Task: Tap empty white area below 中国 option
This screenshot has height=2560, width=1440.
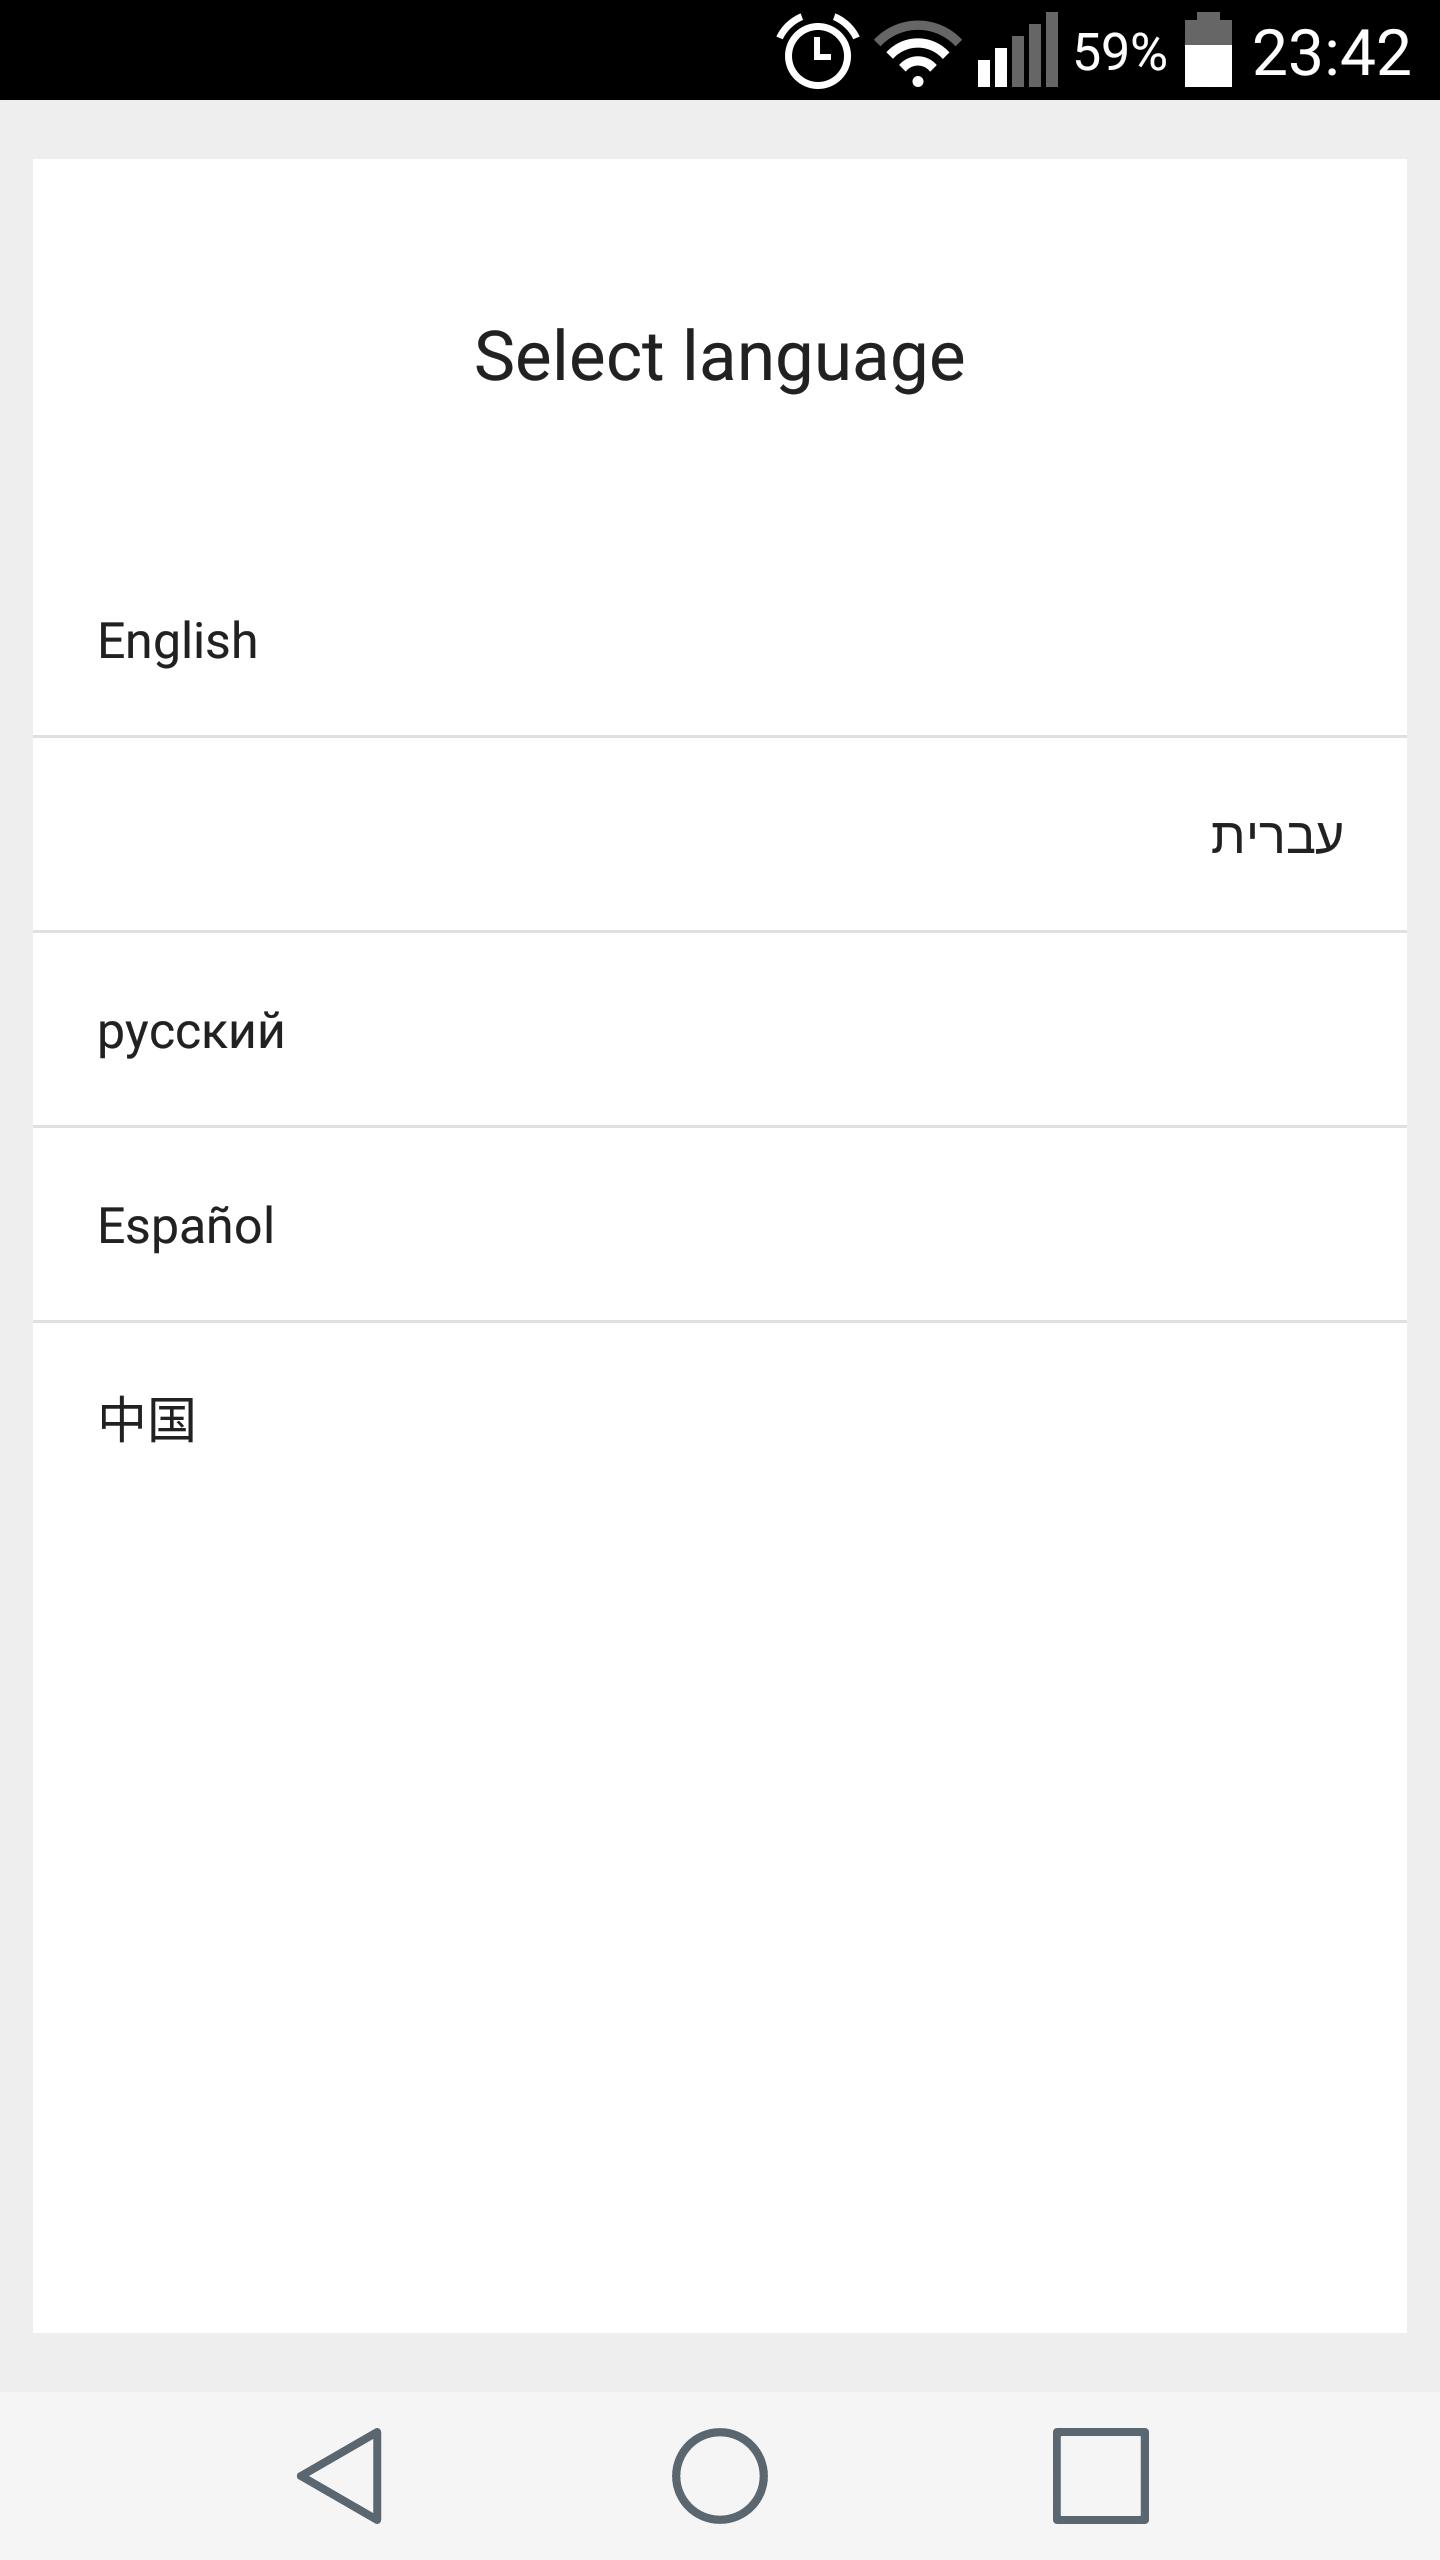Action: (x=720, y=1900)
